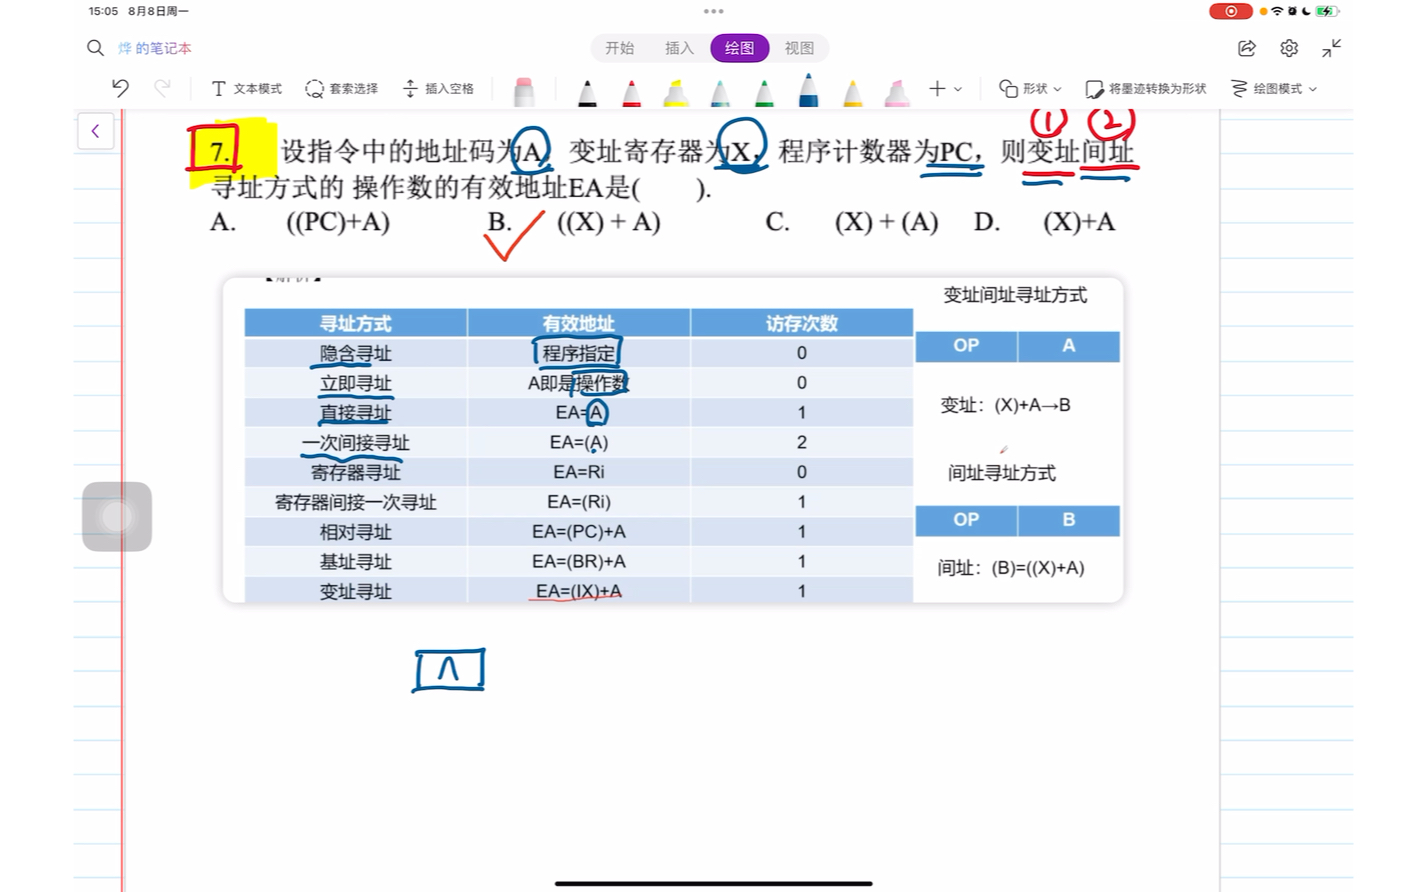Choose the 套索选择 lasso select tool
The height and width of the screenshot is (892, 1427).
click(341, 88)
